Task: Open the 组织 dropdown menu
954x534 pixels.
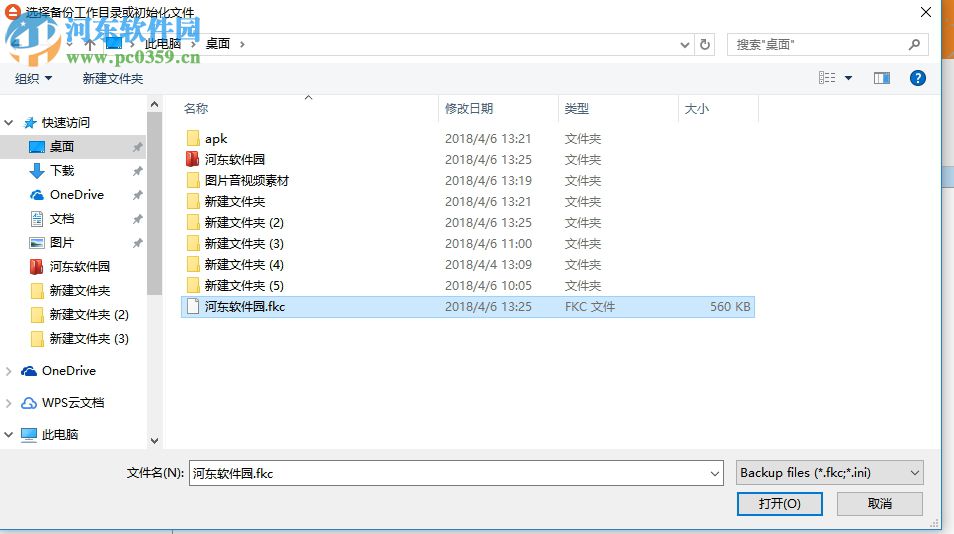Action: point(33,78)
